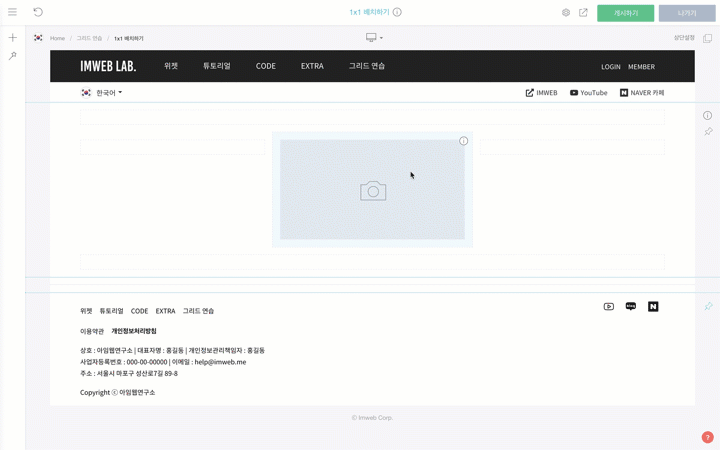Viewport: 720px width, 450px height.
Task: Expand the 한국어 language dropdown
Action: coord(101,92)
